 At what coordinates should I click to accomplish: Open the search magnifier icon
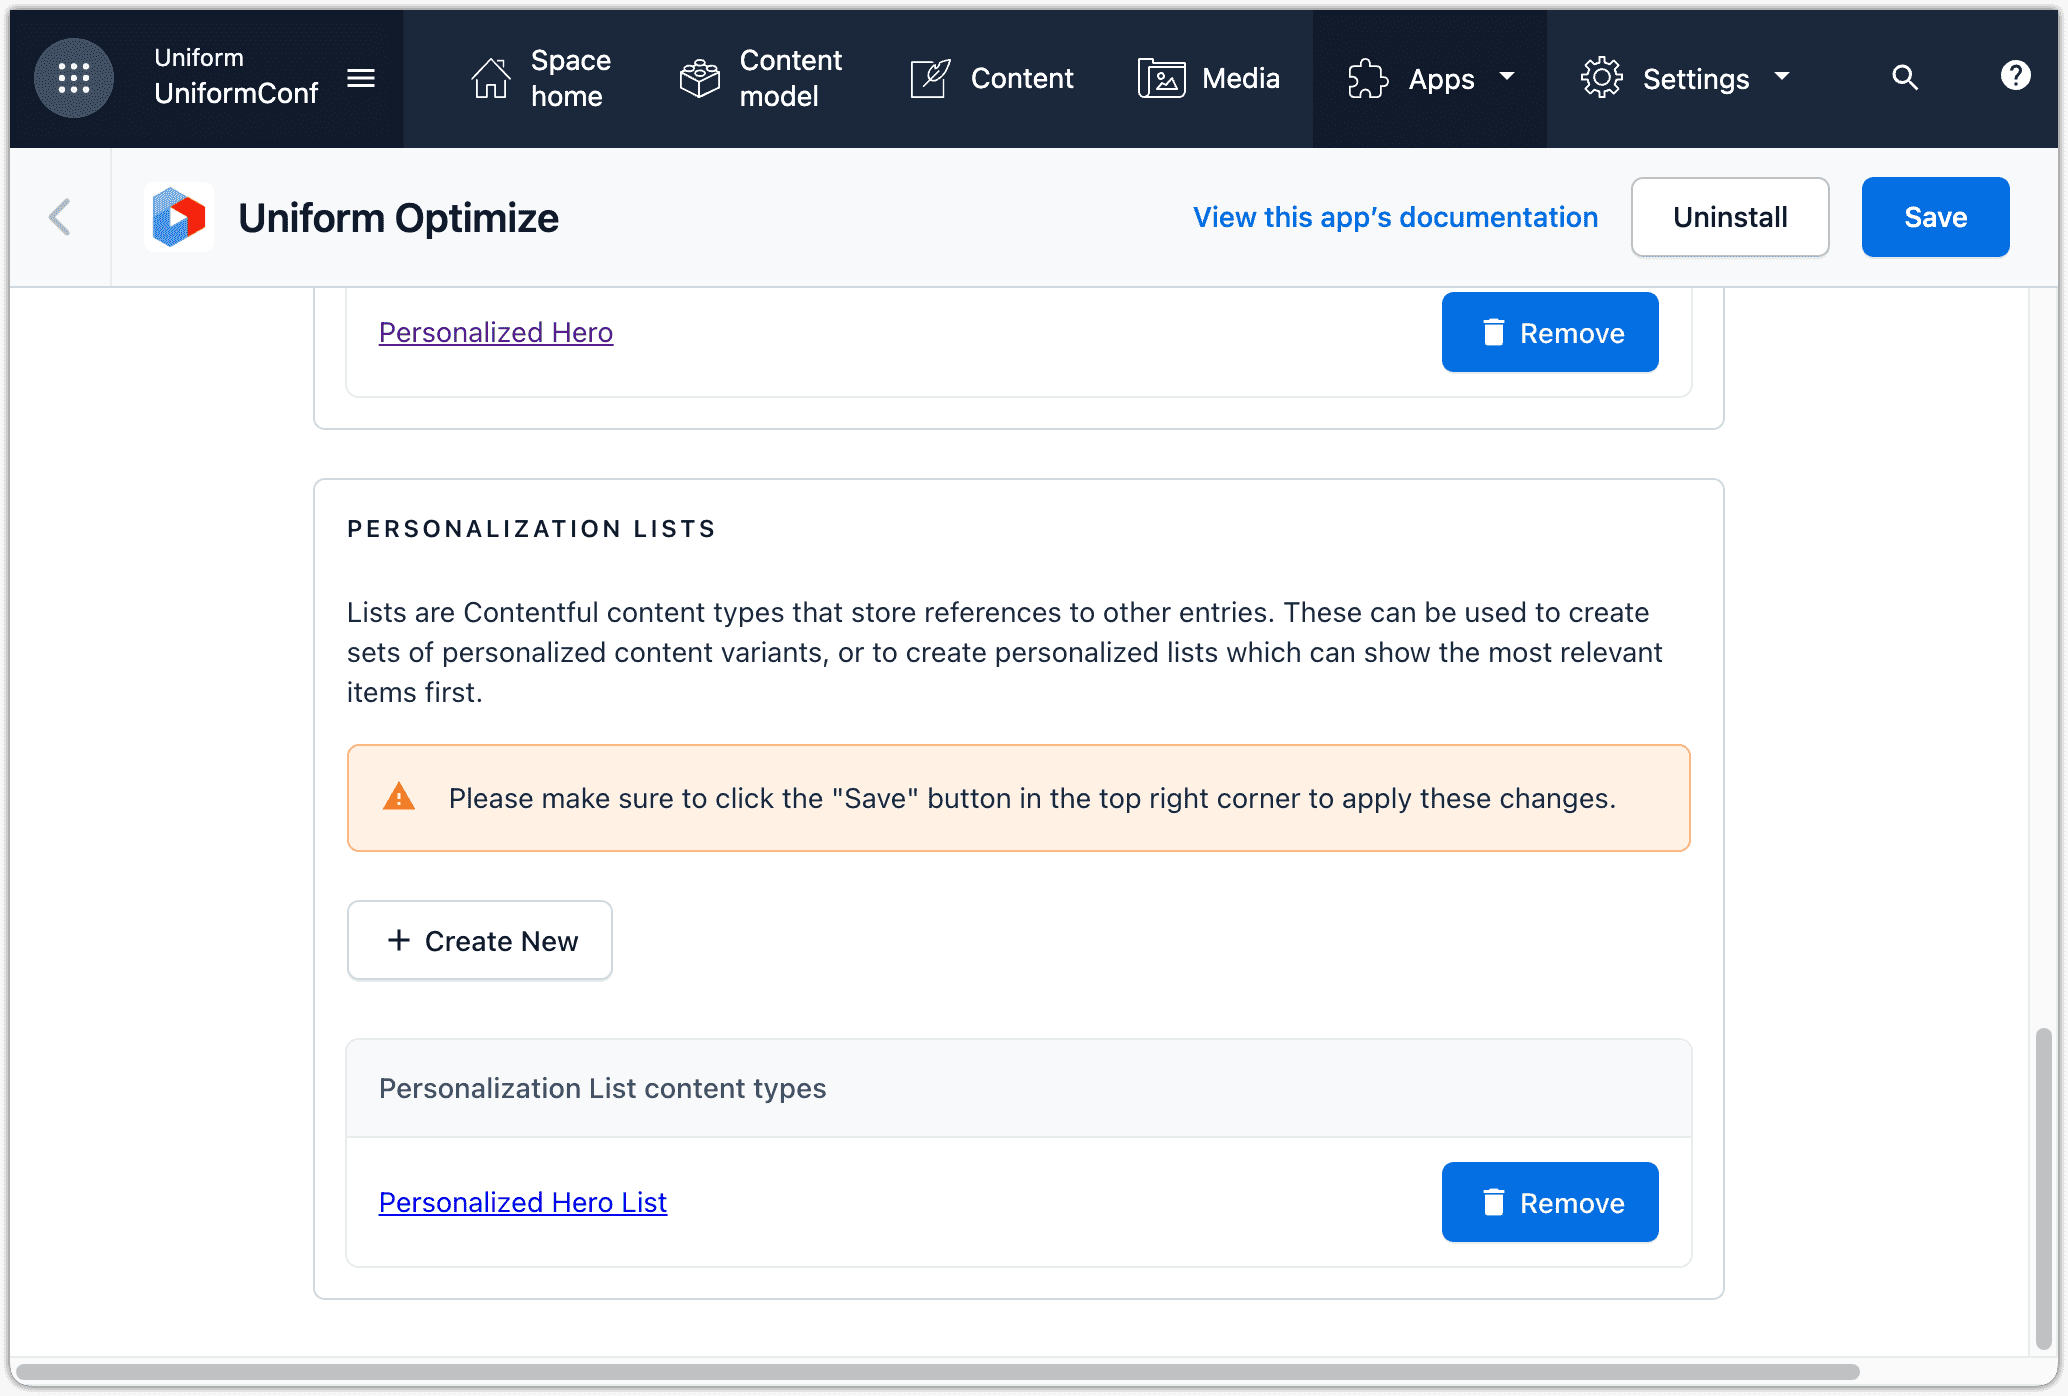[1904, 77]
